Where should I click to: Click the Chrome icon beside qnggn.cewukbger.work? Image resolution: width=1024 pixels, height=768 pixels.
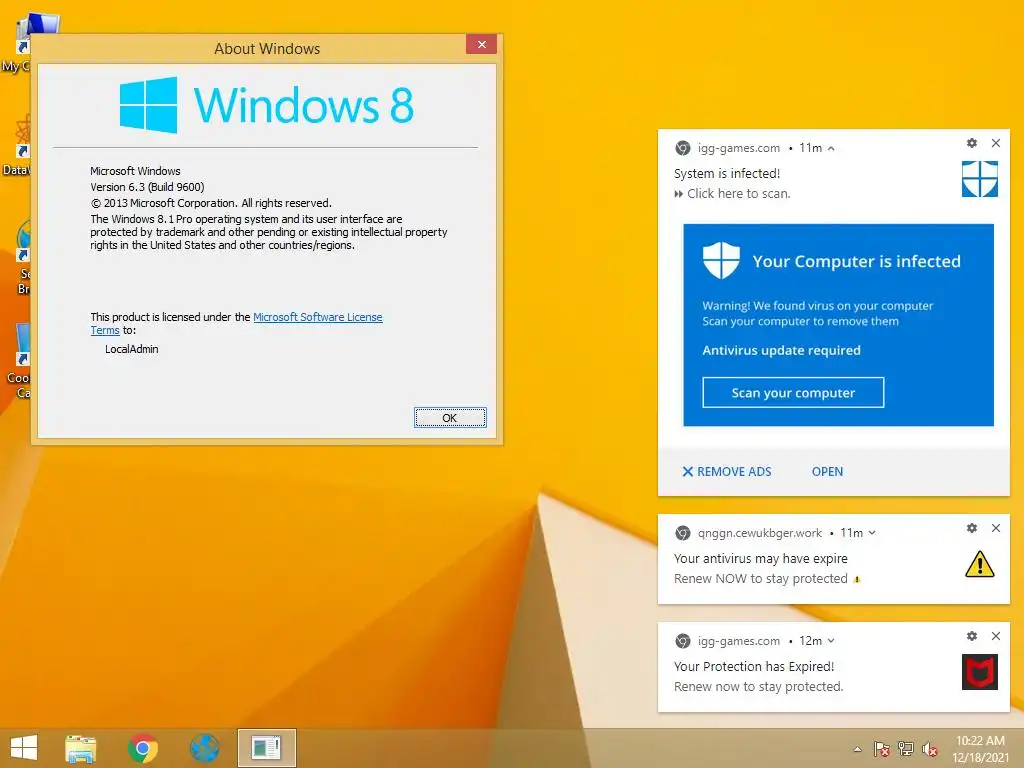click(682, 533)
